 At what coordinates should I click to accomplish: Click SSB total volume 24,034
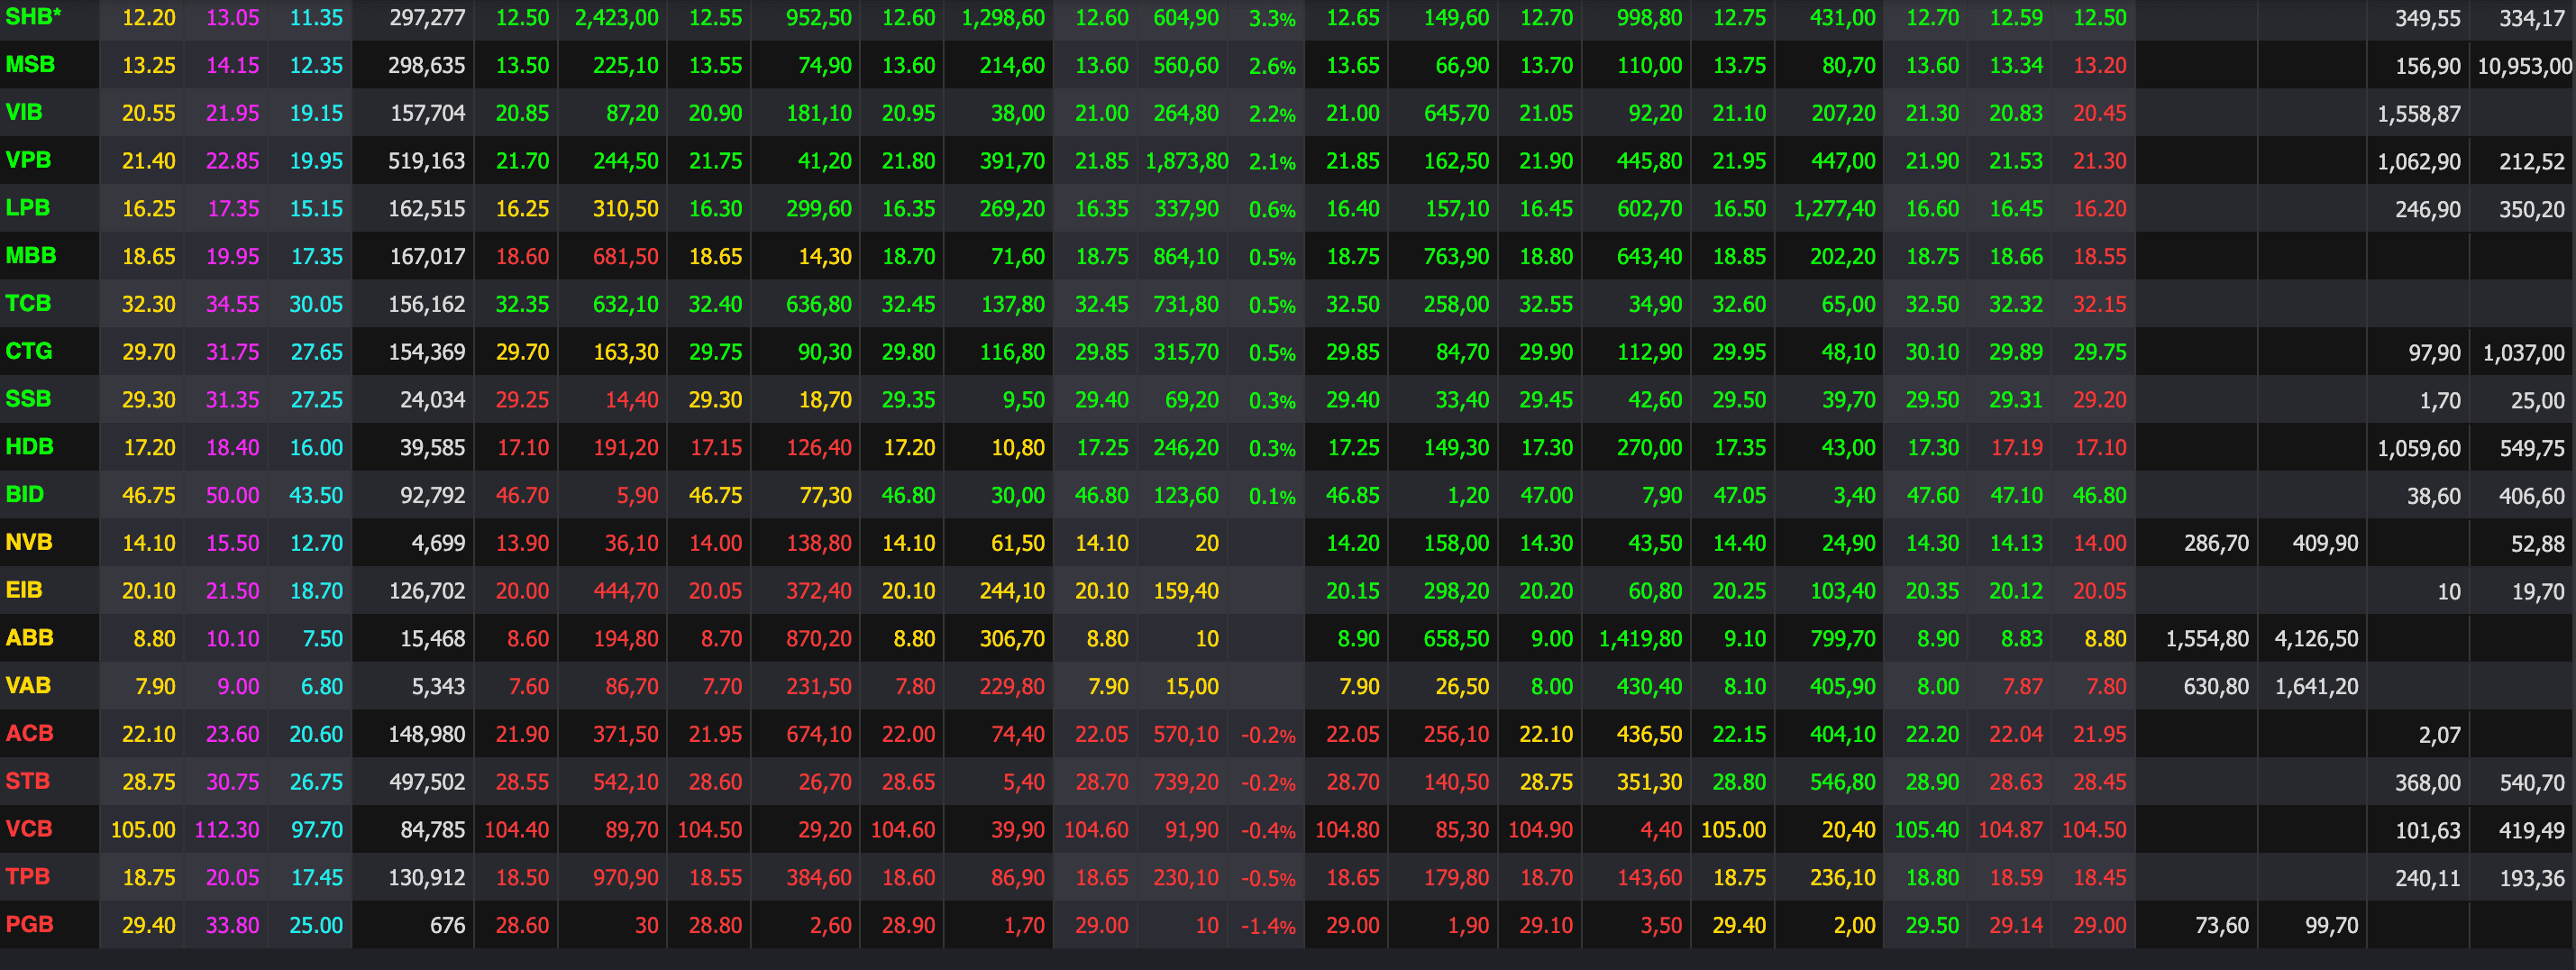(433, 400)
